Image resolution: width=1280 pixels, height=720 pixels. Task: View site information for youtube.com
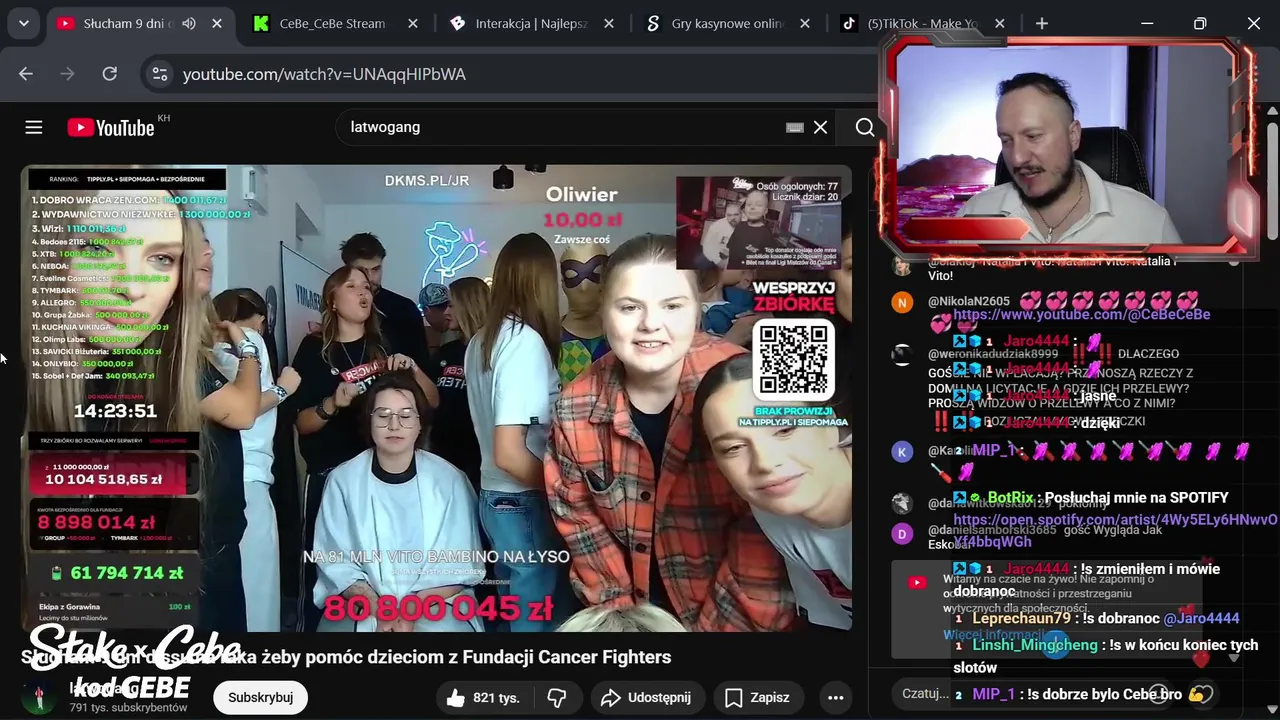pyautogui.click(x=158, y=74)
